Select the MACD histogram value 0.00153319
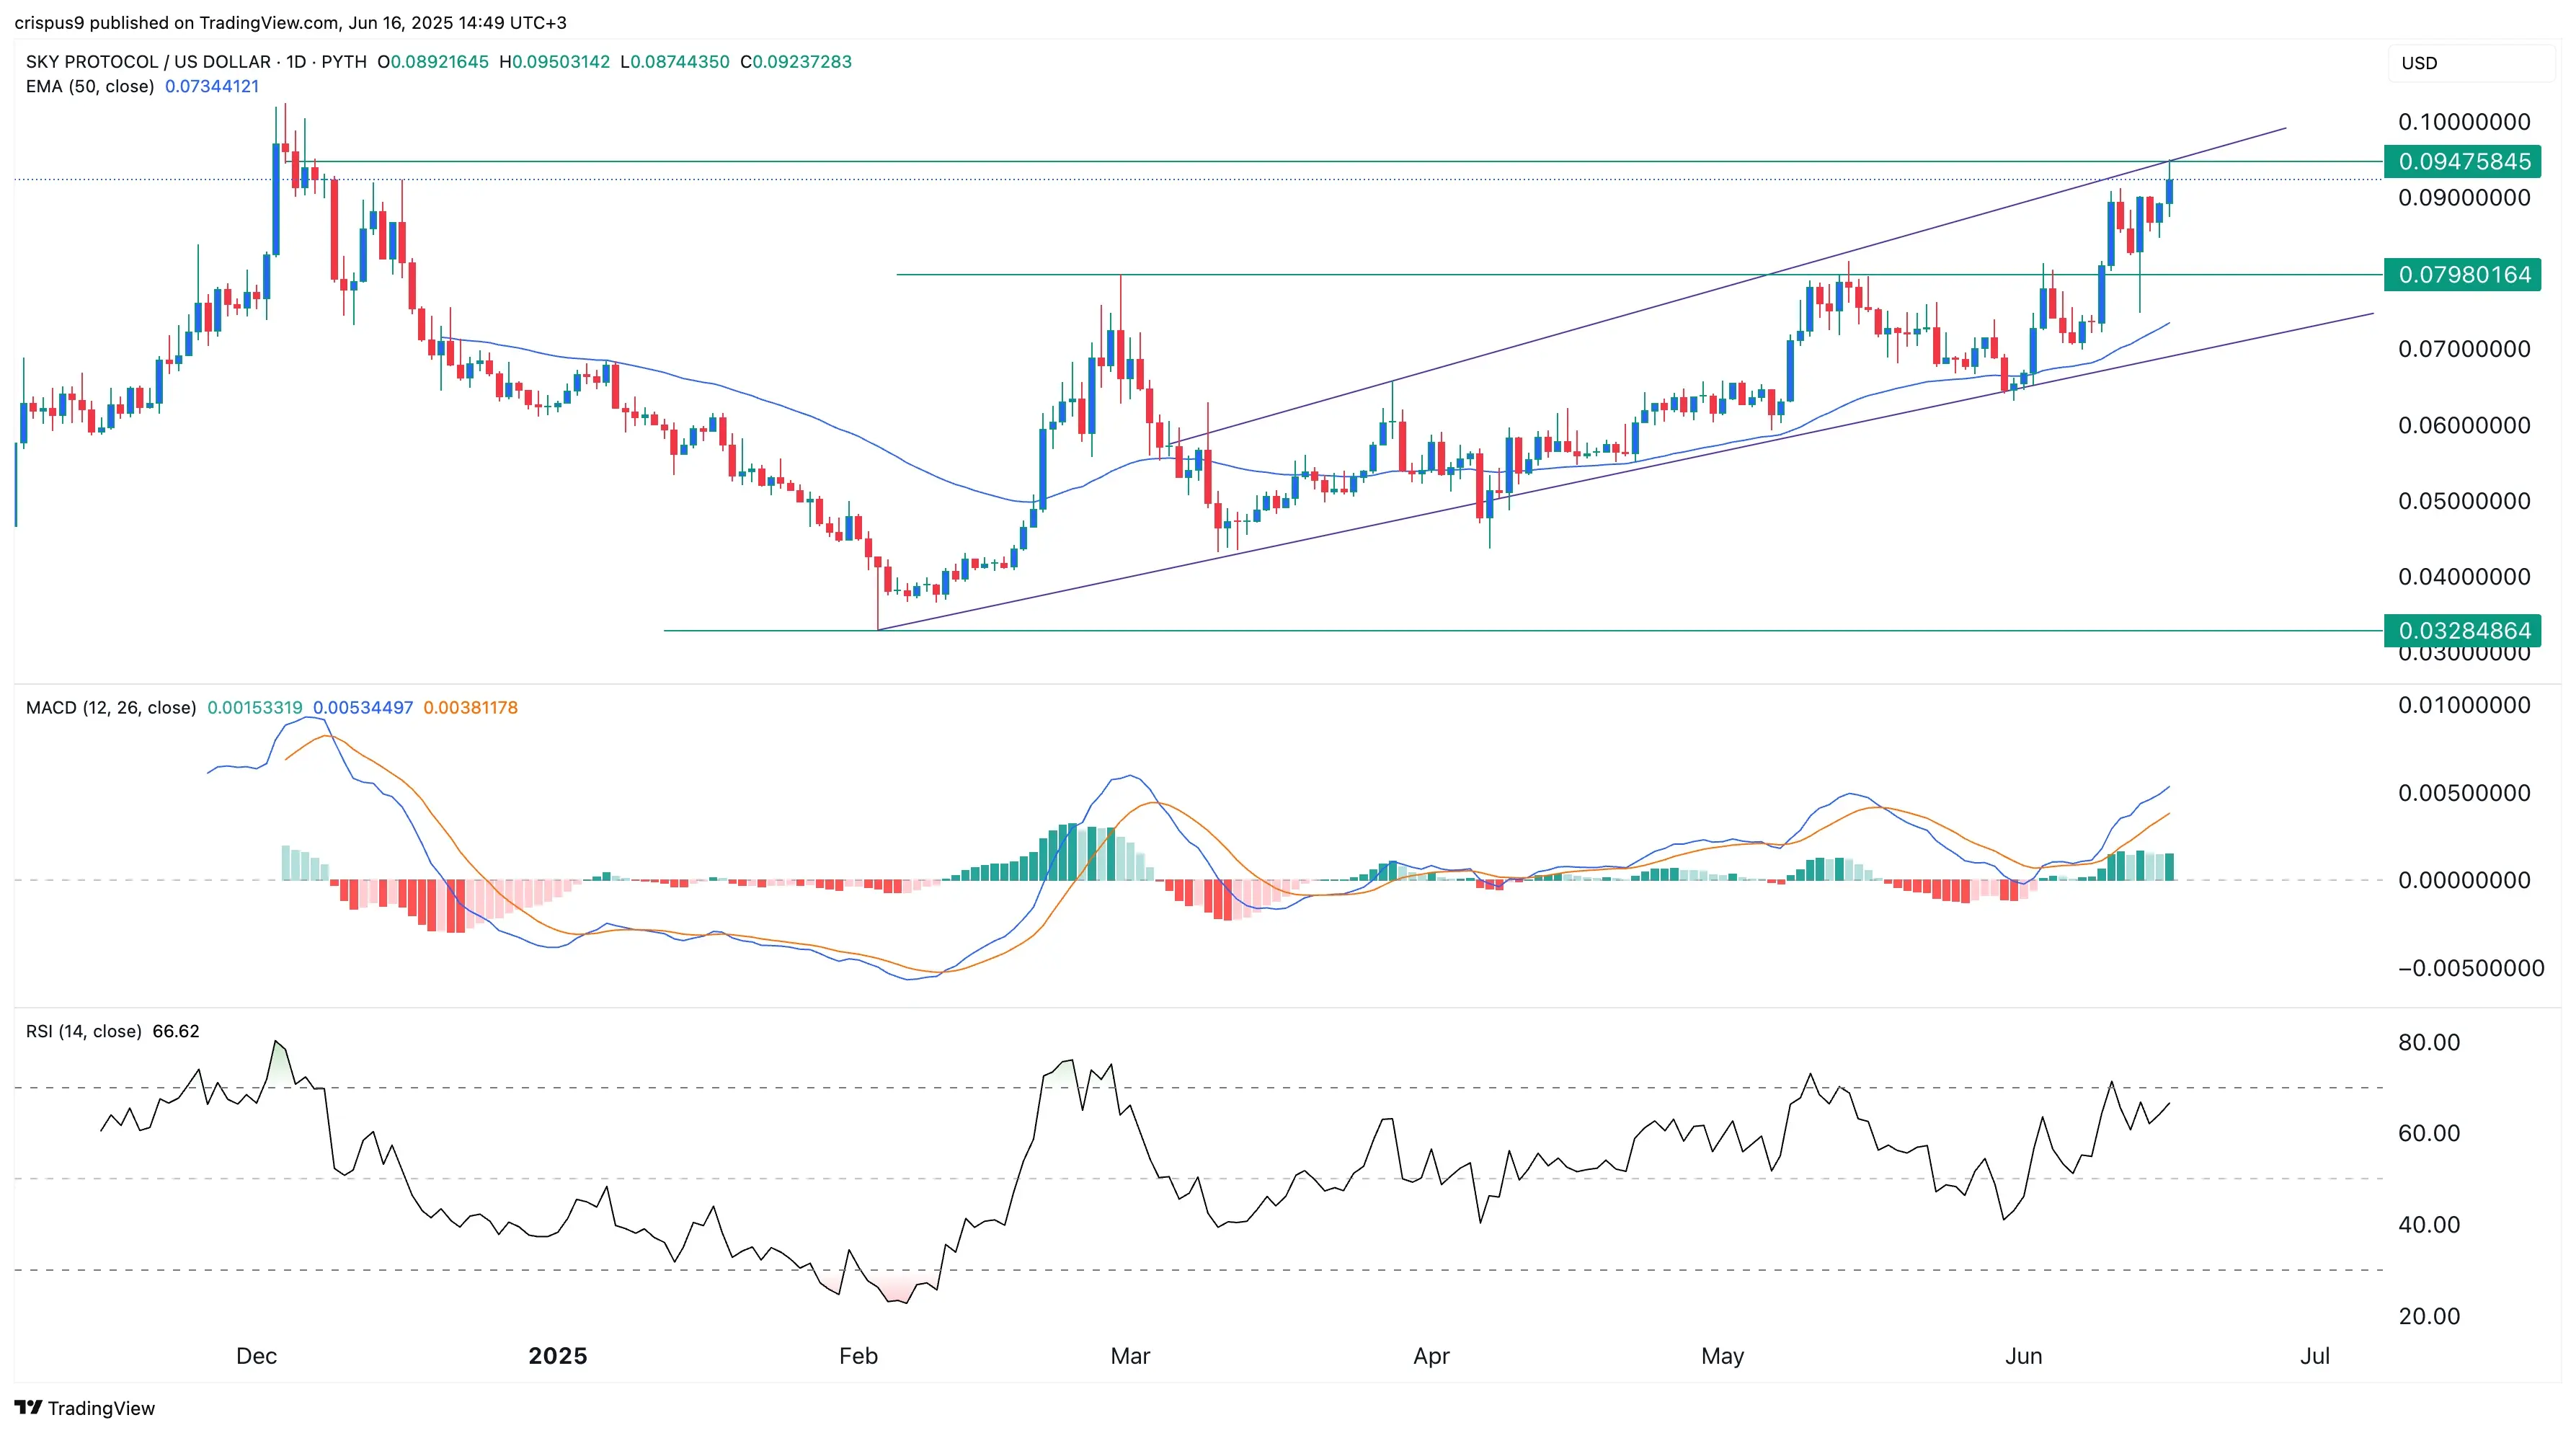This screenshot has width=2576, height=1433. (x=254, y=708)
